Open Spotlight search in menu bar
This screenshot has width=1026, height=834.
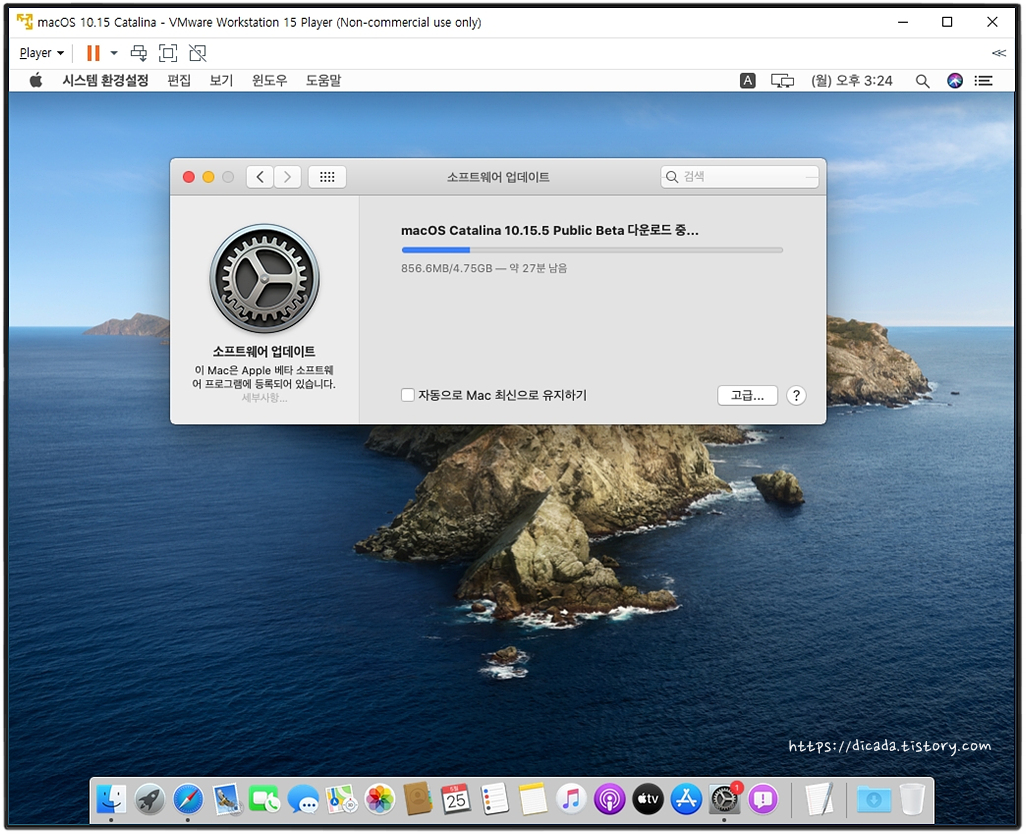tap(923, 81)
